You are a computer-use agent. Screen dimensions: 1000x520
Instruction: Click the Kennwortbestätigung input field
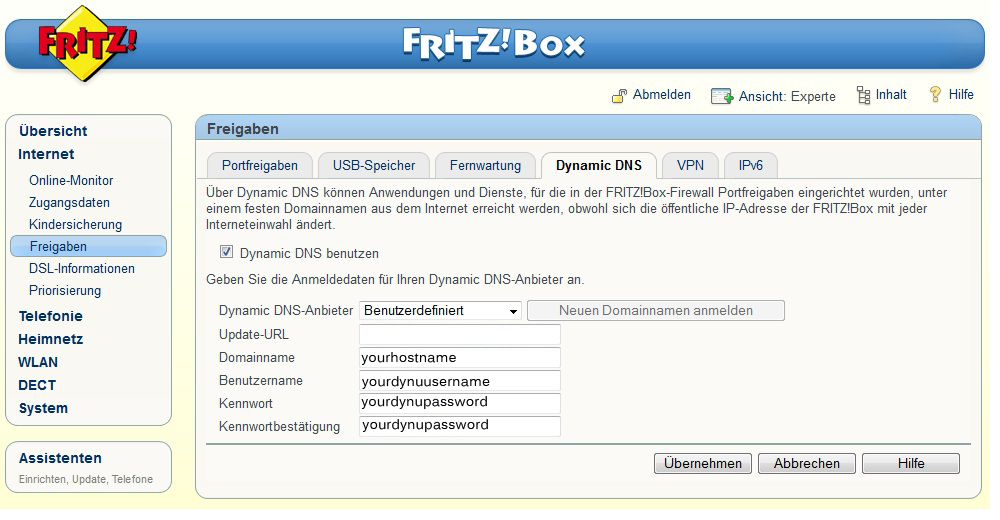coord(460,426)
